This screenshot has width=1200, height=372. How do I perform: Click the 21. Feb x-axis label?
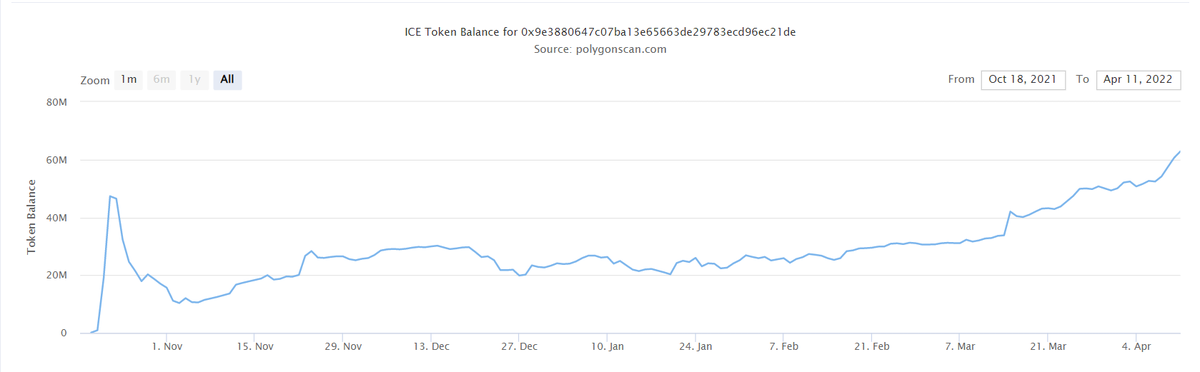pyautogui.click(x=871, y=346)
